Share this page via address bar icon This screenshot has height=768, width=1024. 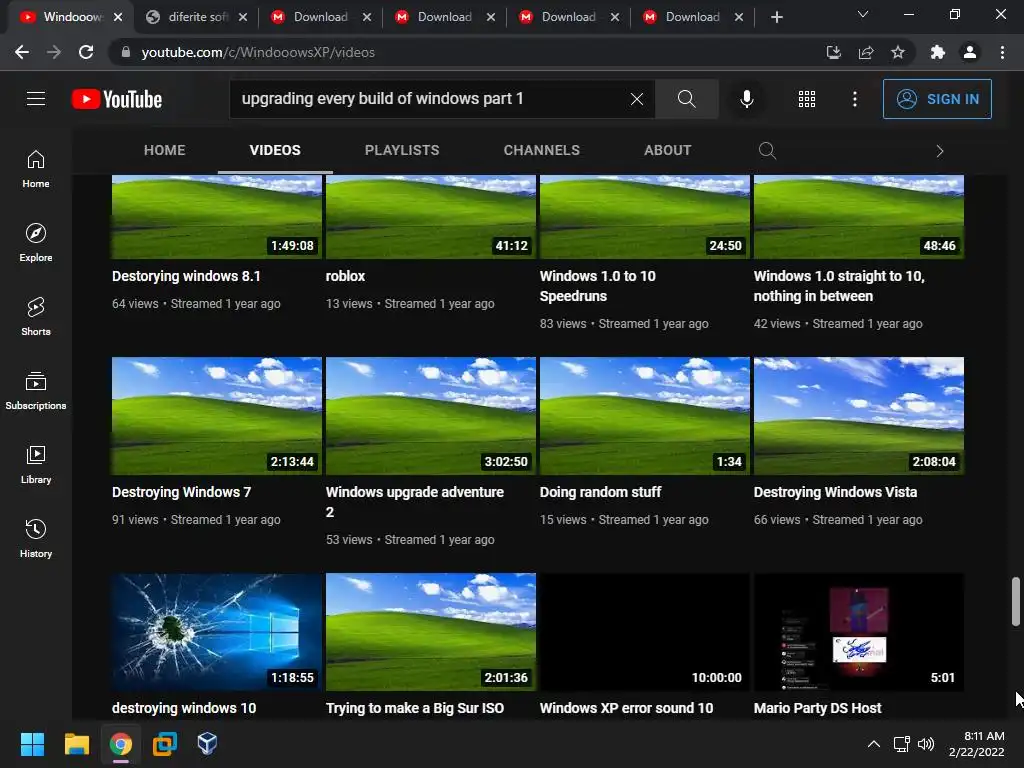[x=866, y=52]
